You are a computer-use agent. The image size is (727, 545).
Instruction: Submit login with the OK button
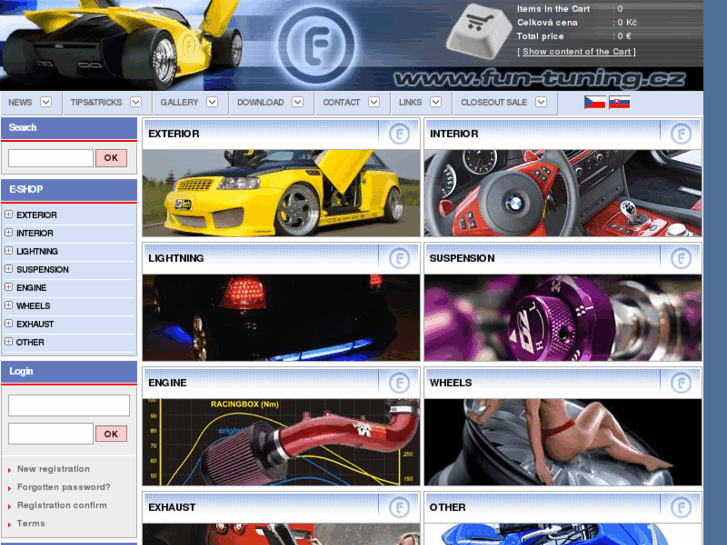click(111, 434)
